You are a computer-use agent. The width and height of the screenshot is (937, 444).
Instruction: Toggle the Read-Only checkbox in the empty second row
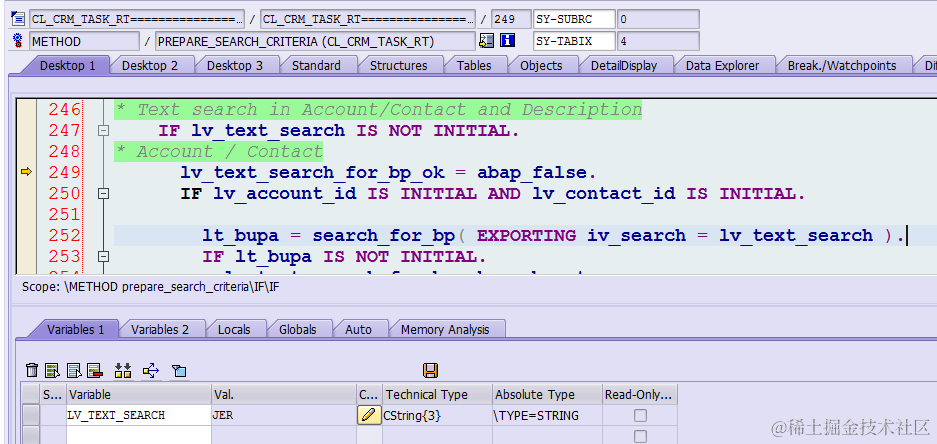[x=640, y=436]
